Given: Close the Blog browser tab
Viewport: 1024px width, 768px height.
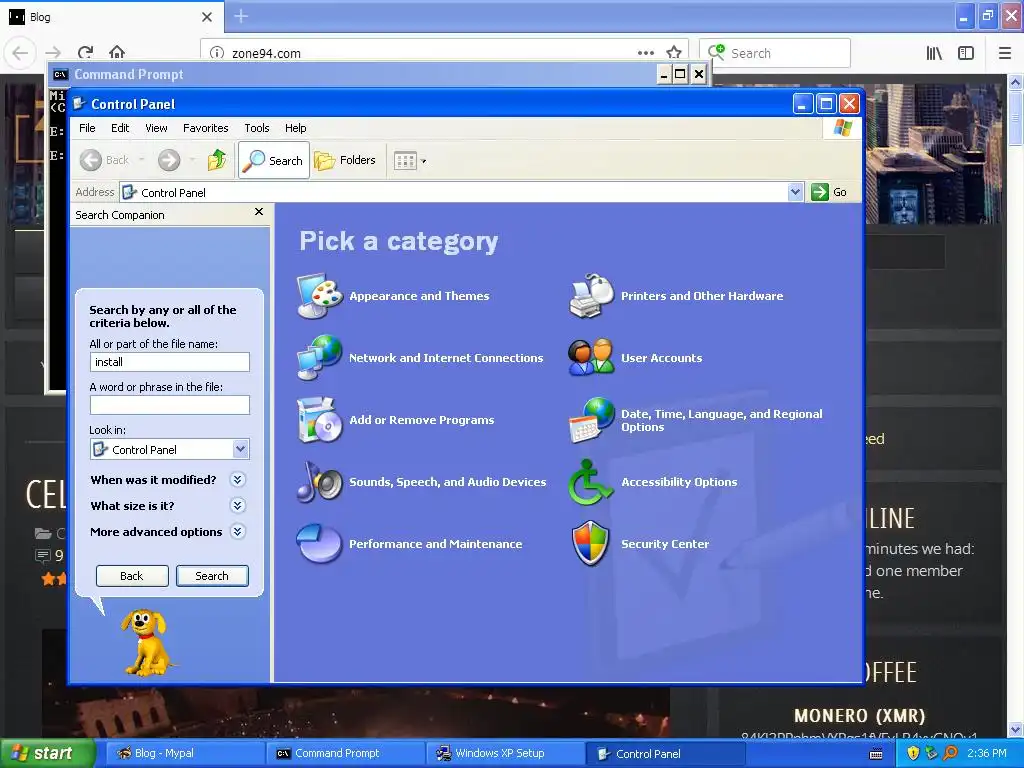Looking at the screenshot, I should (x=206, y=17).
